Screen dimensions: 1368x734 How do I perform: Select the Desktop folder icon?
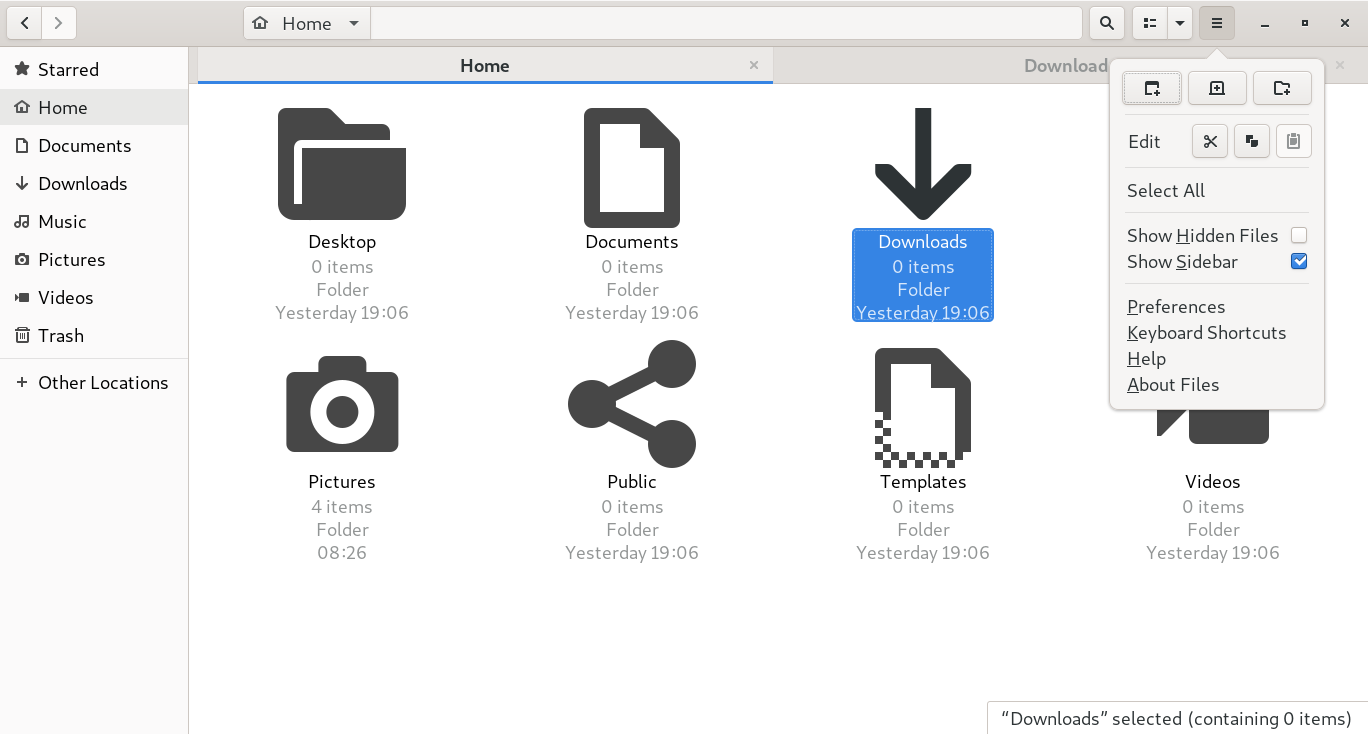click(x=342, y=164)
